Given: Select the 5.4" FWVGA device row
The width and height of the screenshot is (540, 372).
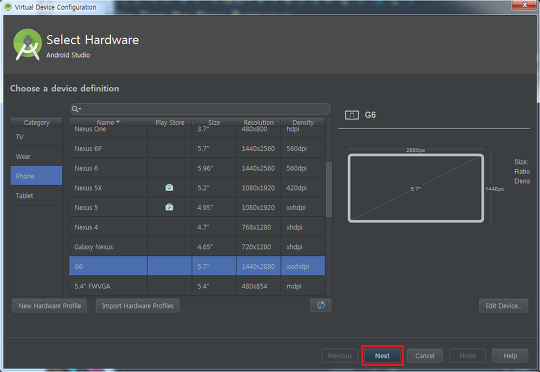Looking at the screenshot, I should click(x=197, y=286).
